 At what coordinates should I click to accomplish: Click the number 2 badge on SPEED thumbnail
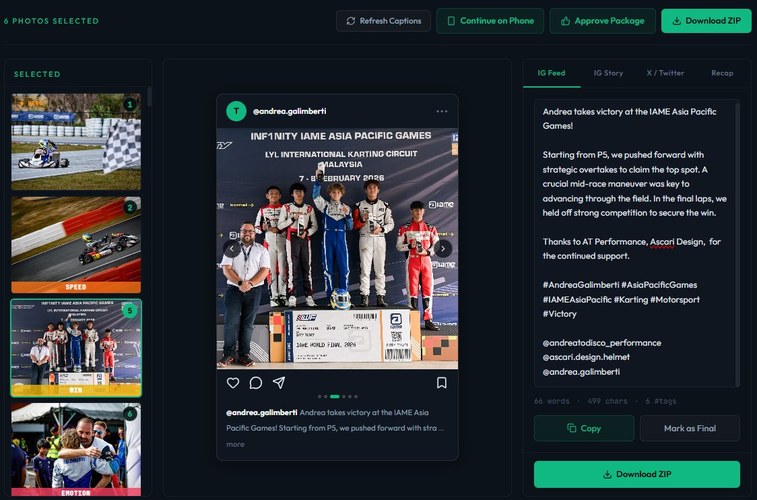pyautogui.click(x=129, y=208)
